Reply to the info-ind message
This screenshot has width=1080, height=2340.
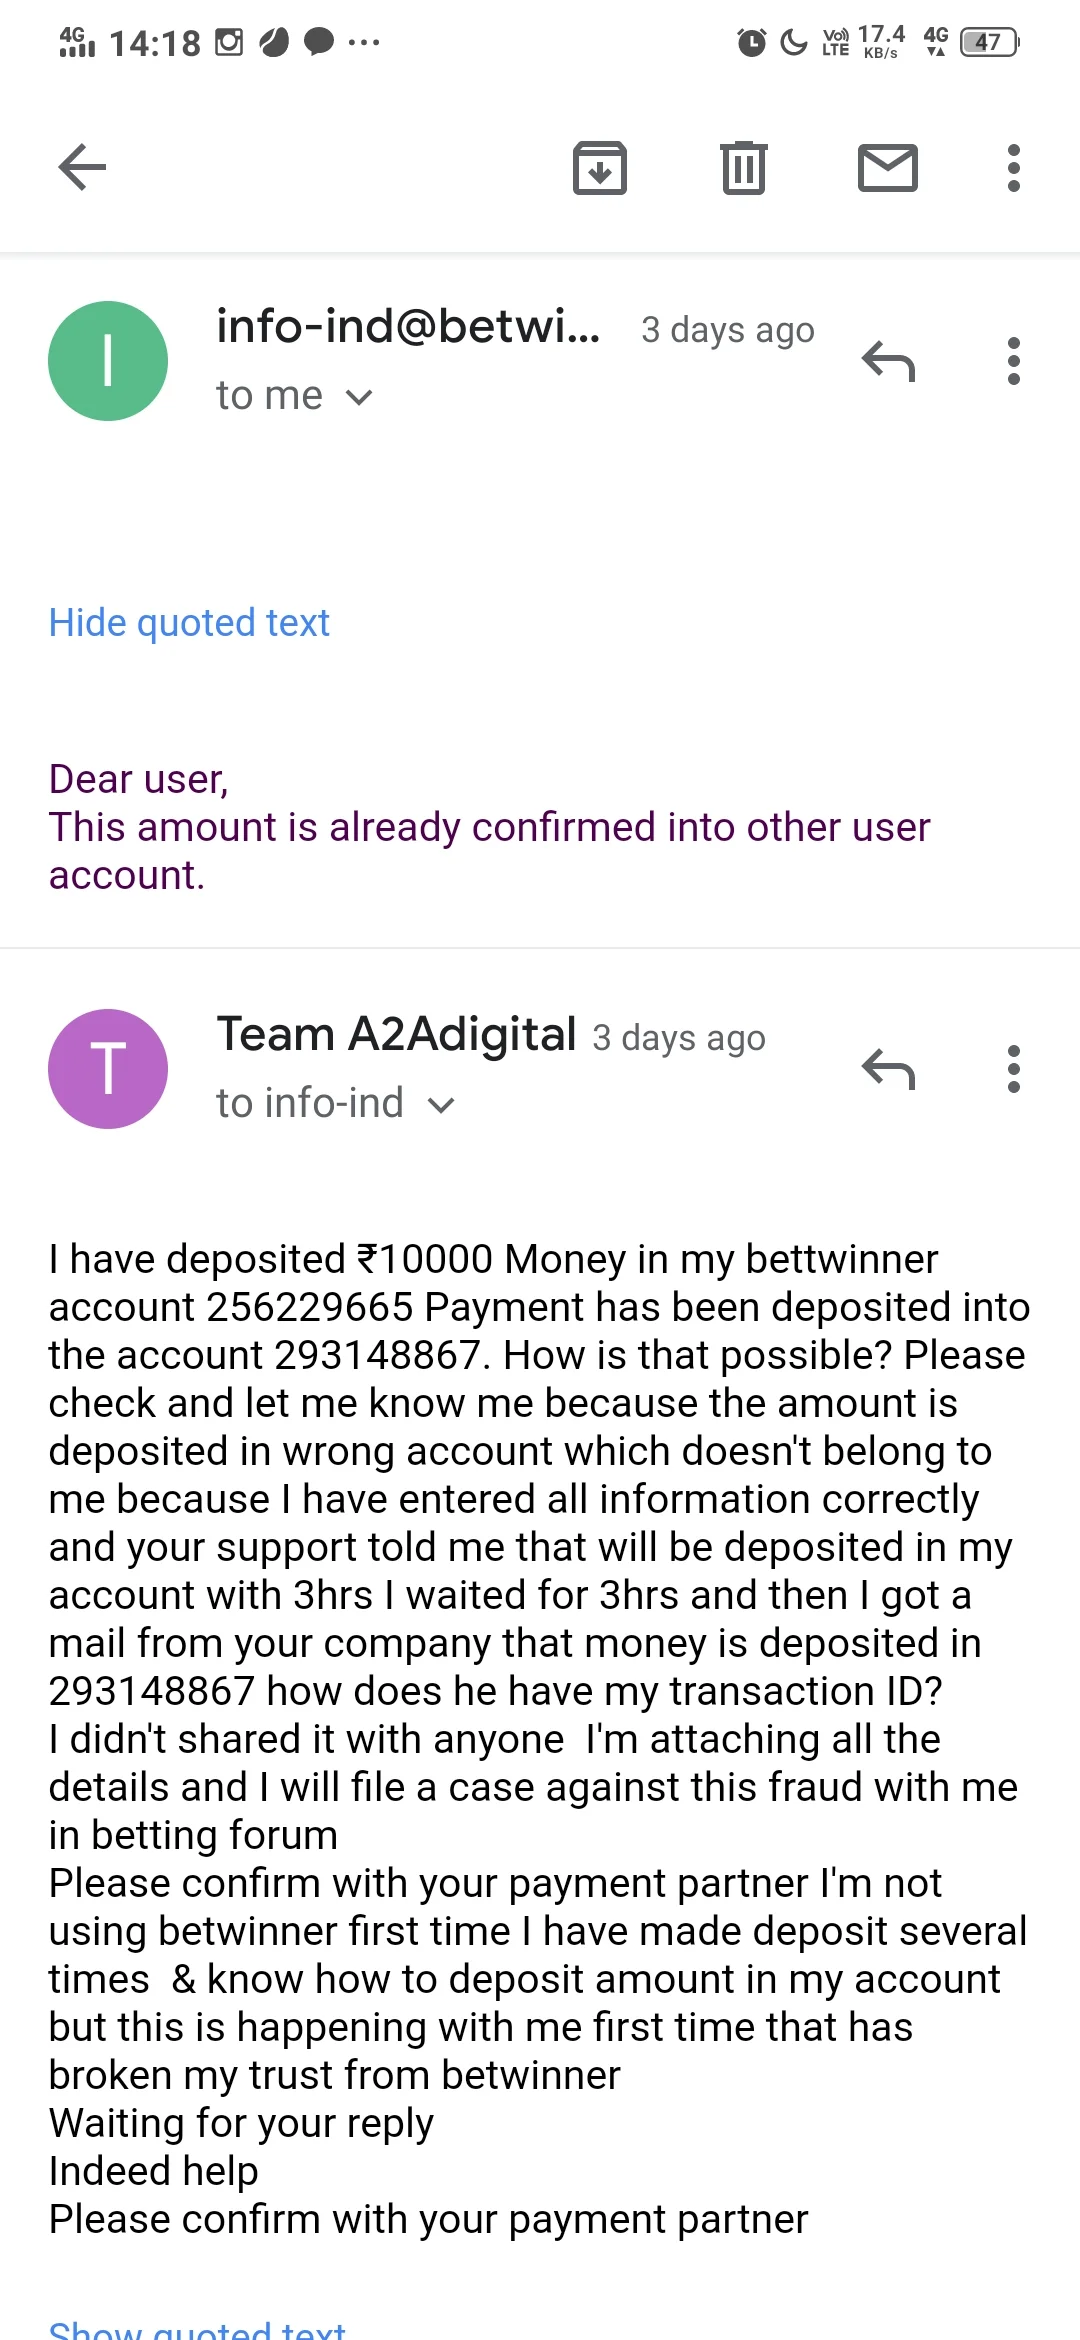(x=888, y=361)
